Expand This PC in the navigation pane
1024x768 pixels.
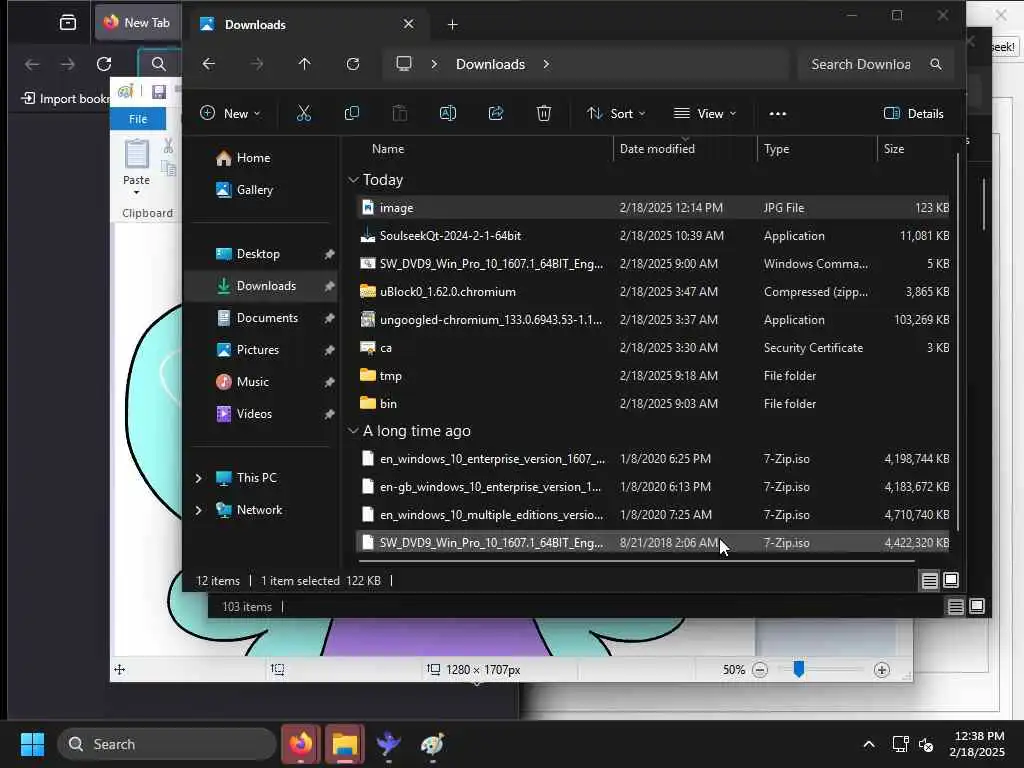click(x=199, y=478)
